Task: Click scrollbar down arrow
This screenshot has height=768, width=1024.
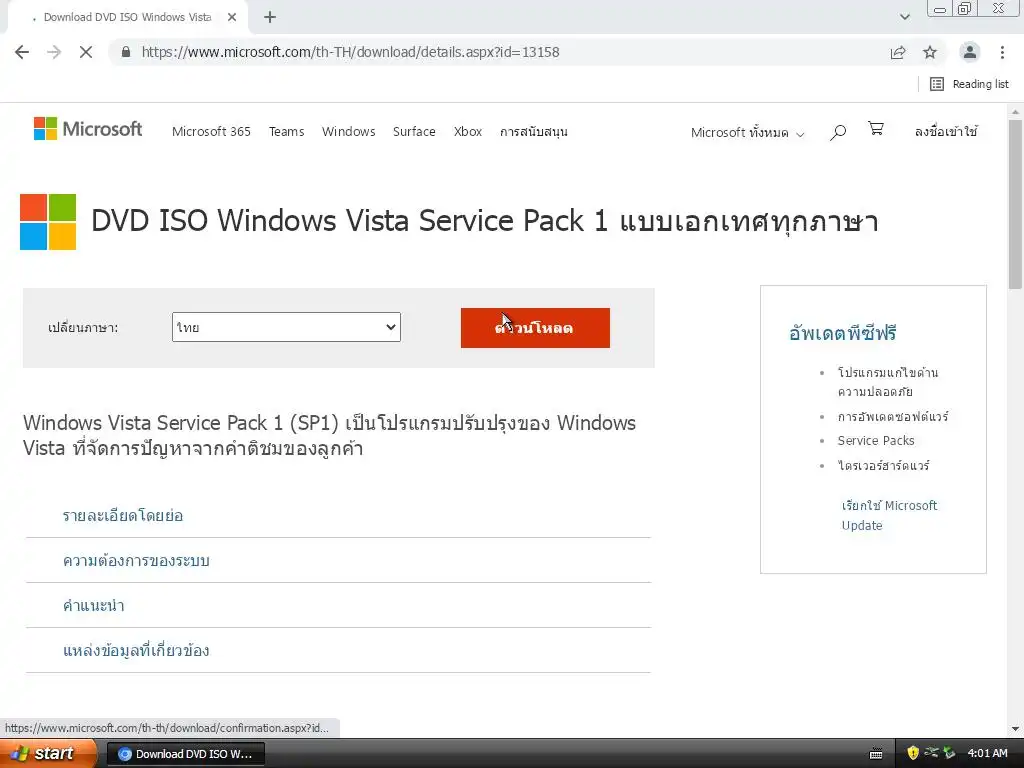Action: 1015,729
